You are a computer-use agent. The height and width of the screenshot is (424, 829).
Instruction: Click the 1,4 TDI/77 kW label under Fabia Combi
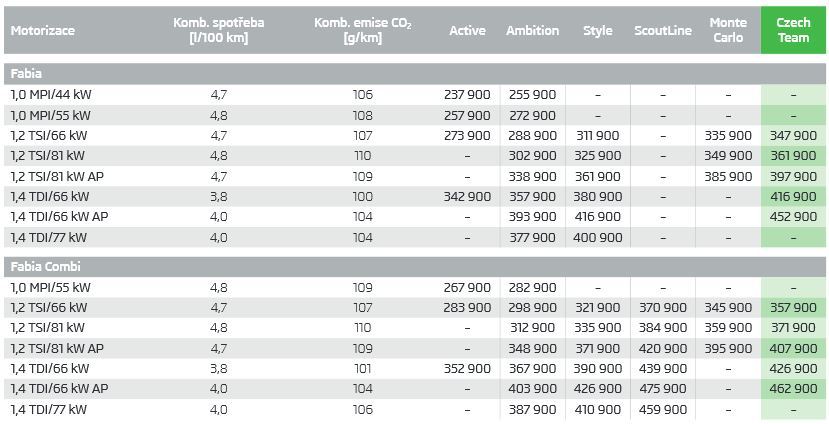[x=48, y=409]
